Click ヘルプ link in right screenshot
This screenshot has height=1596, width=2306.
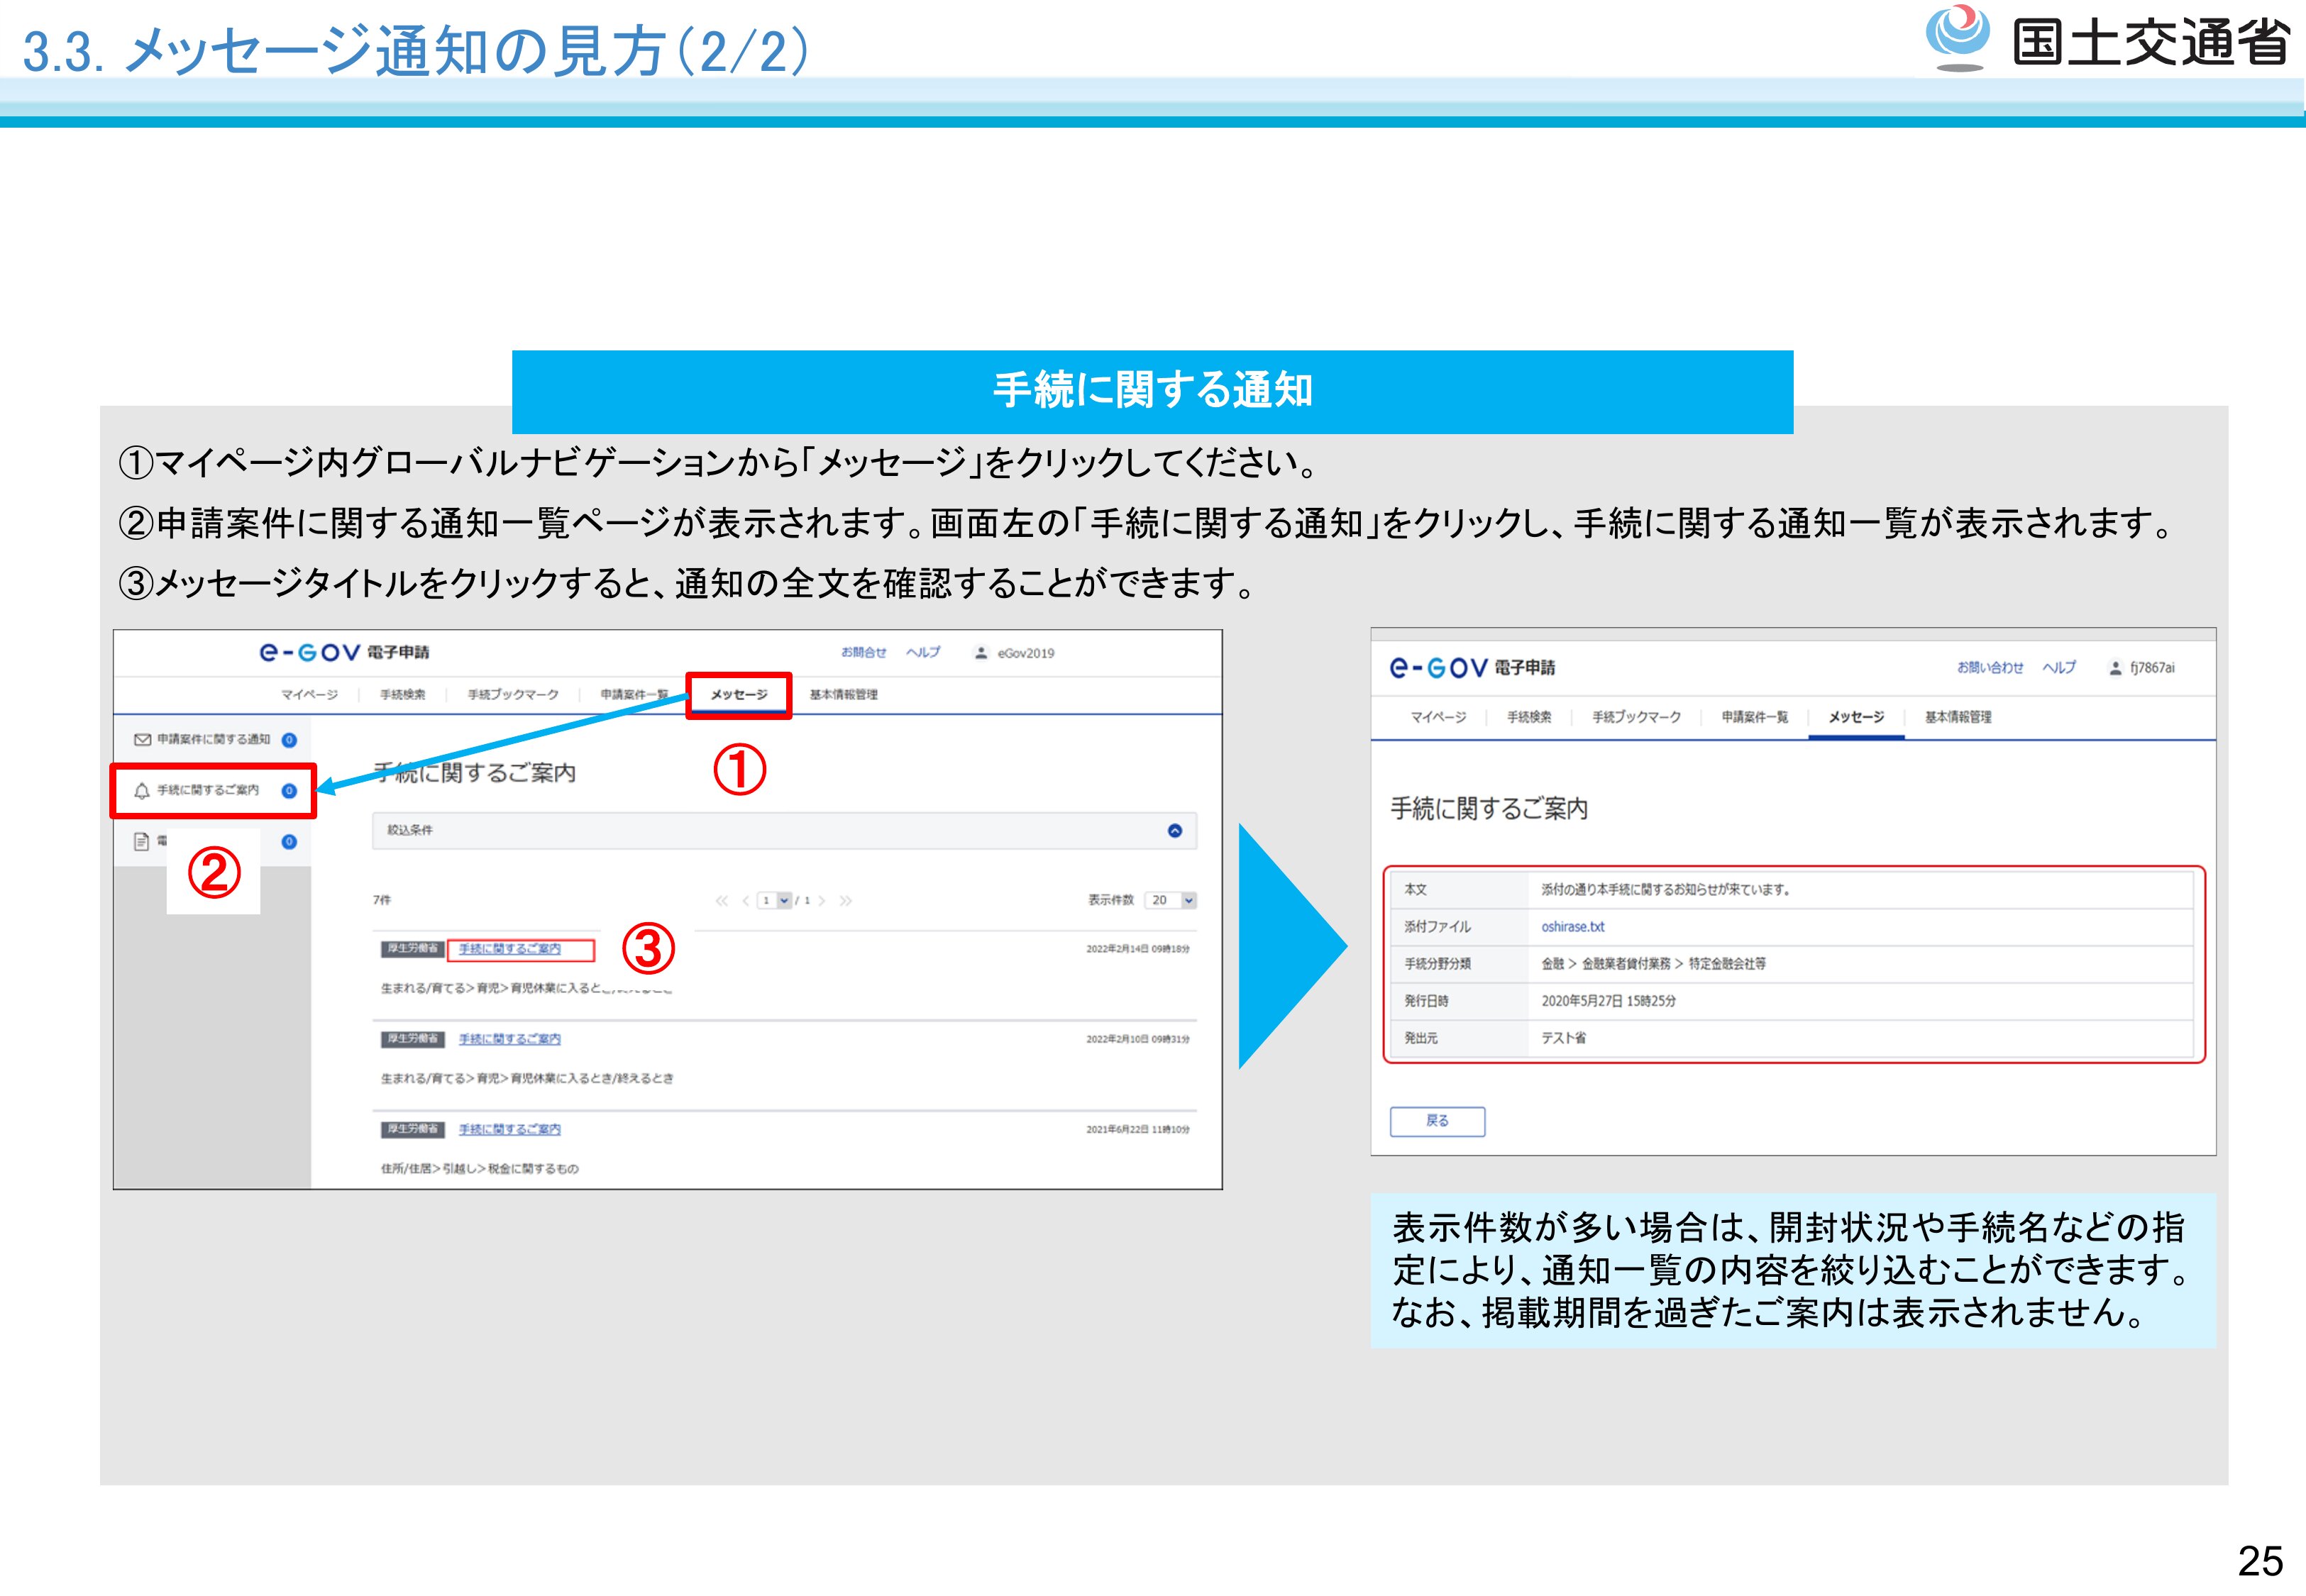(2059, 668)
